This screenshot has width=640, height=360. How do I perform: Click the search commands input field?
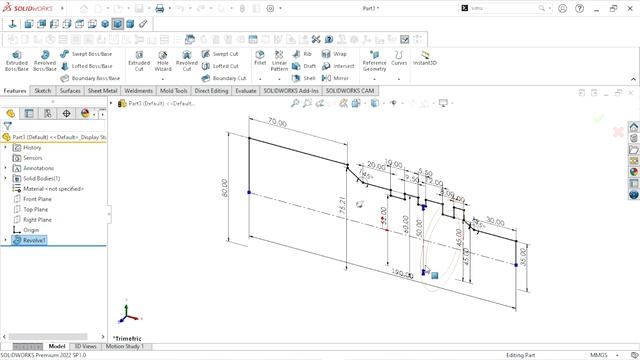click(506, 8)
